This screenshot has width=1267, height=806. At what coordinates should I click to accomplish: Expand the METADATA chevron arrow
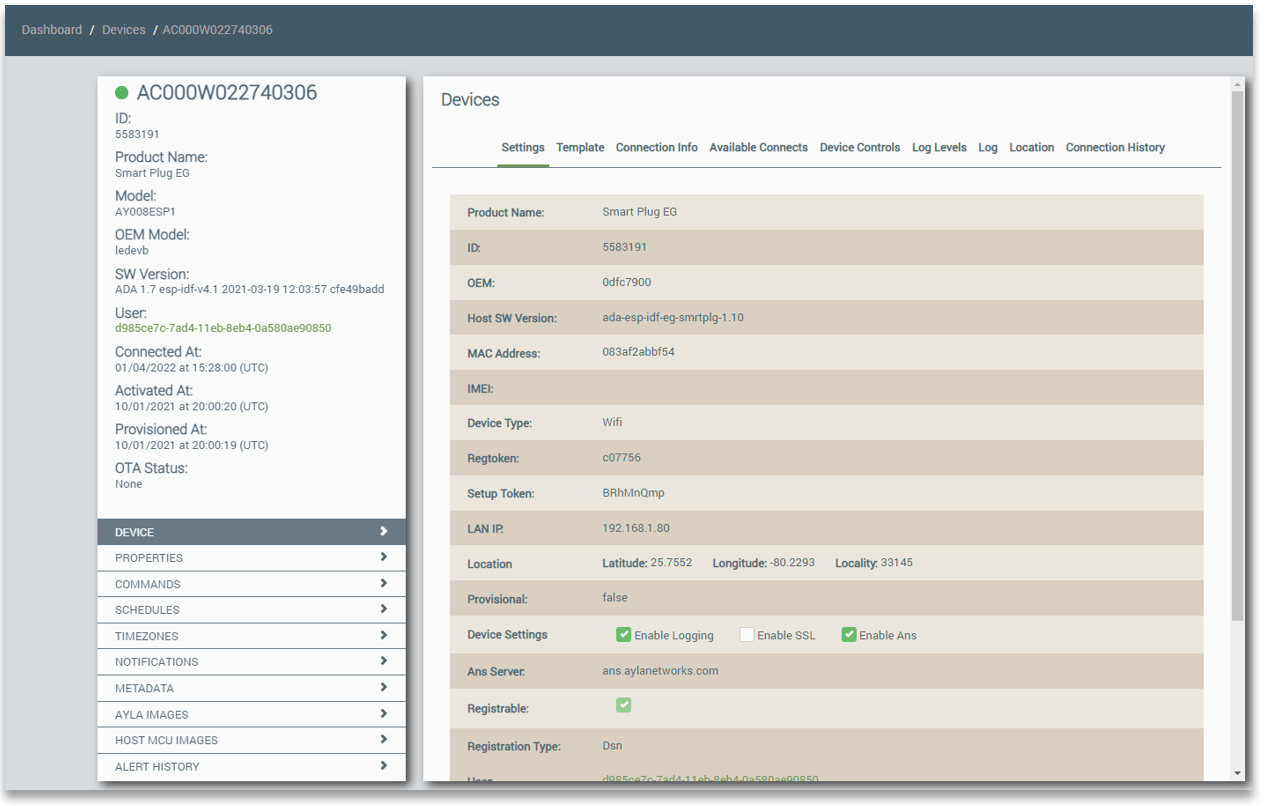coord(383,687)
